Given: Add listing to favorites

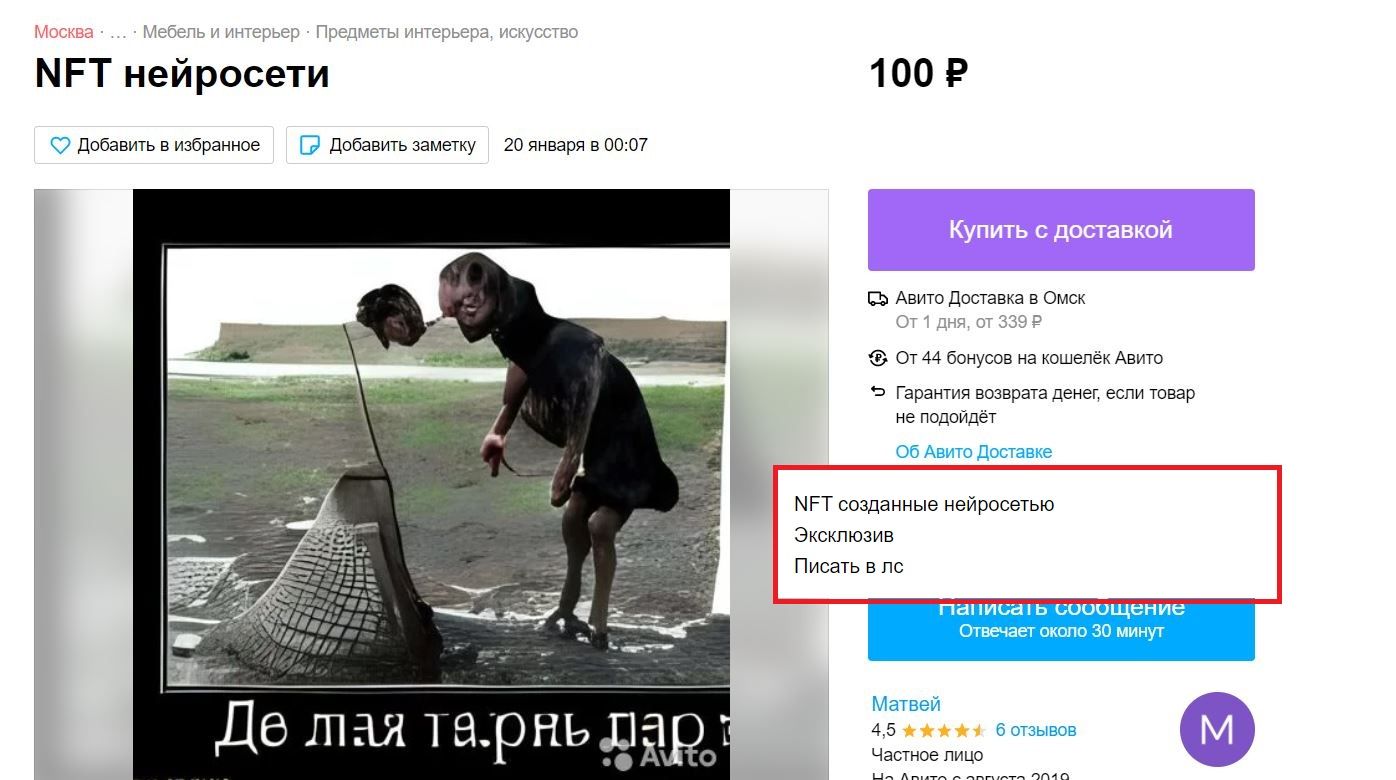Looking at the screenshot, I should [154, 145].
